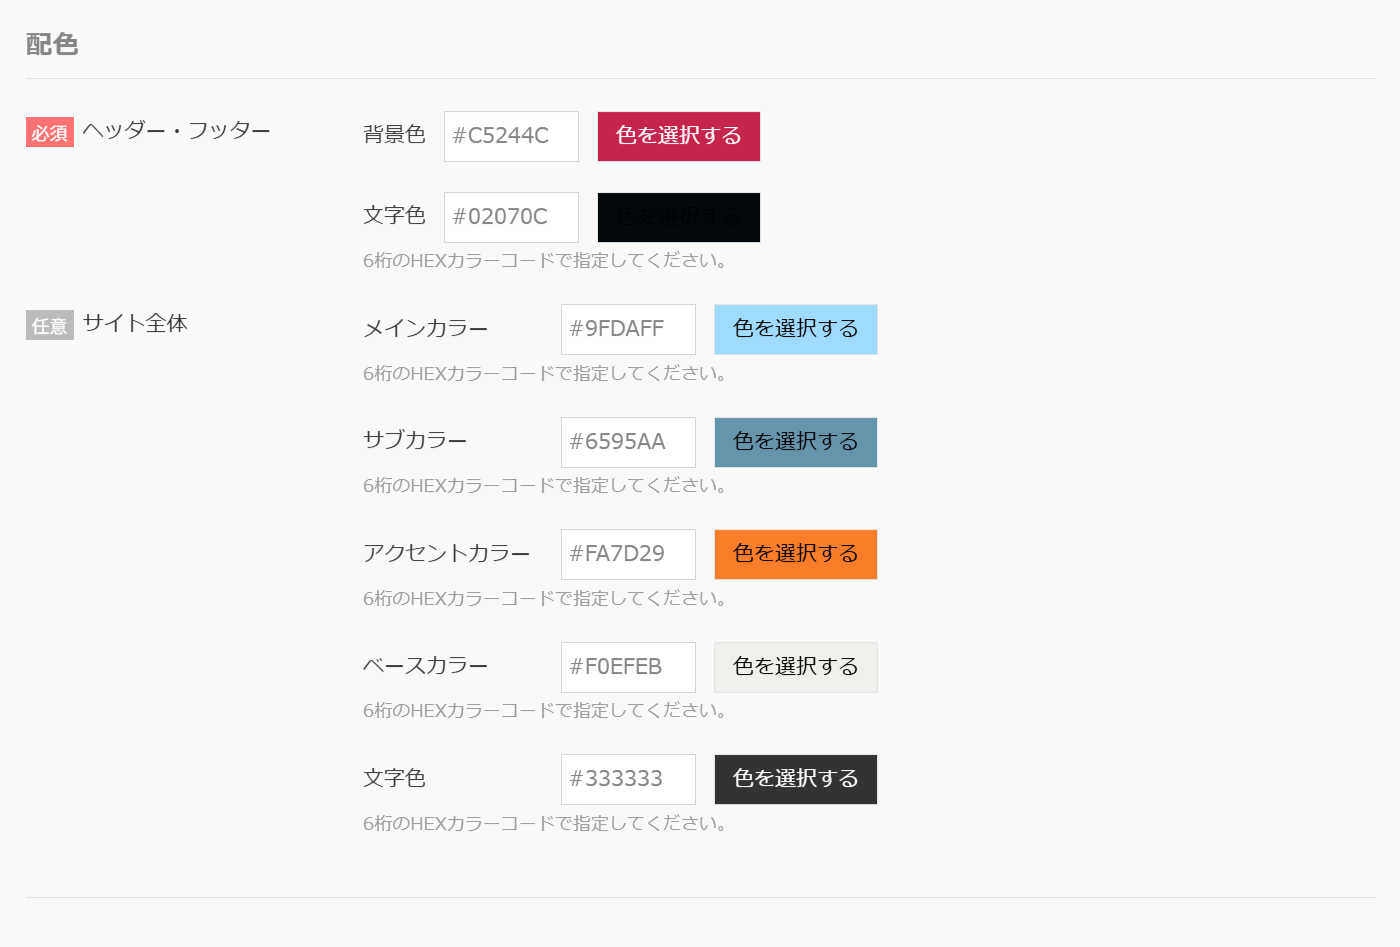This screenshot has width=1400, height=947.
Task: Click the header background color #C5244C field
Action: pos(511,136)
